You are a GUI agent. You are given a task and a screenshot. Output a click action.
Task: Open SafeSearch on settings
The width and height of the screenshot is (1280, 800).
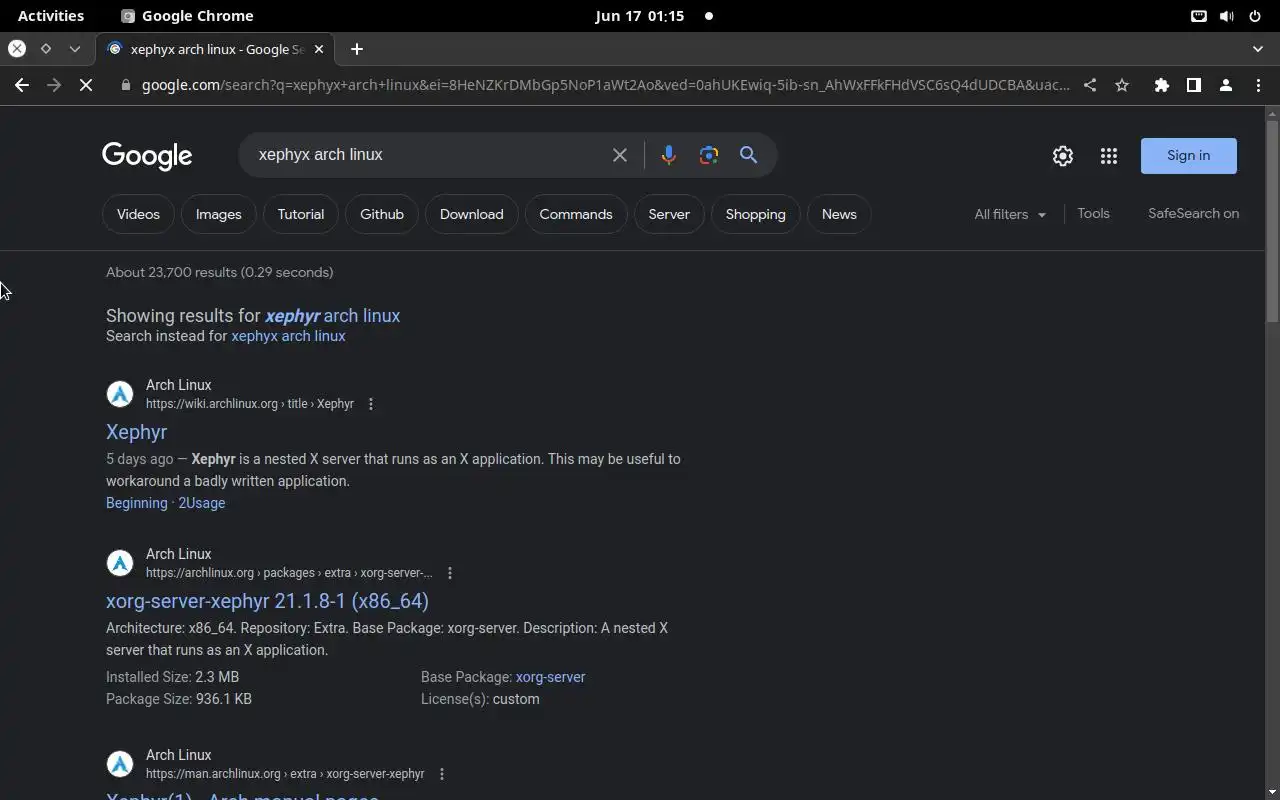(x=1193, y=213)
